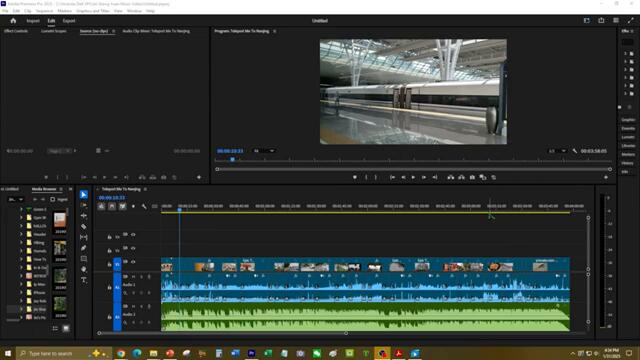The image size is (640, 360).
Task: Open playback resolution dropdown
Action: 557,151
